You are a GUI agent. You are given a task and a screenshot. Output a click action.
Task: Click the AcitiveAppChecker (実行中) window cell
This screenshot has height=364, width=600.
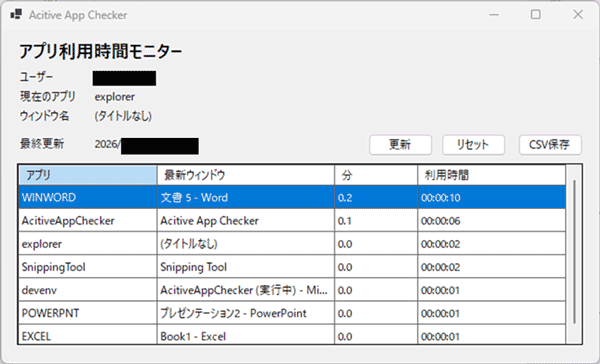[x=246, y=290]
